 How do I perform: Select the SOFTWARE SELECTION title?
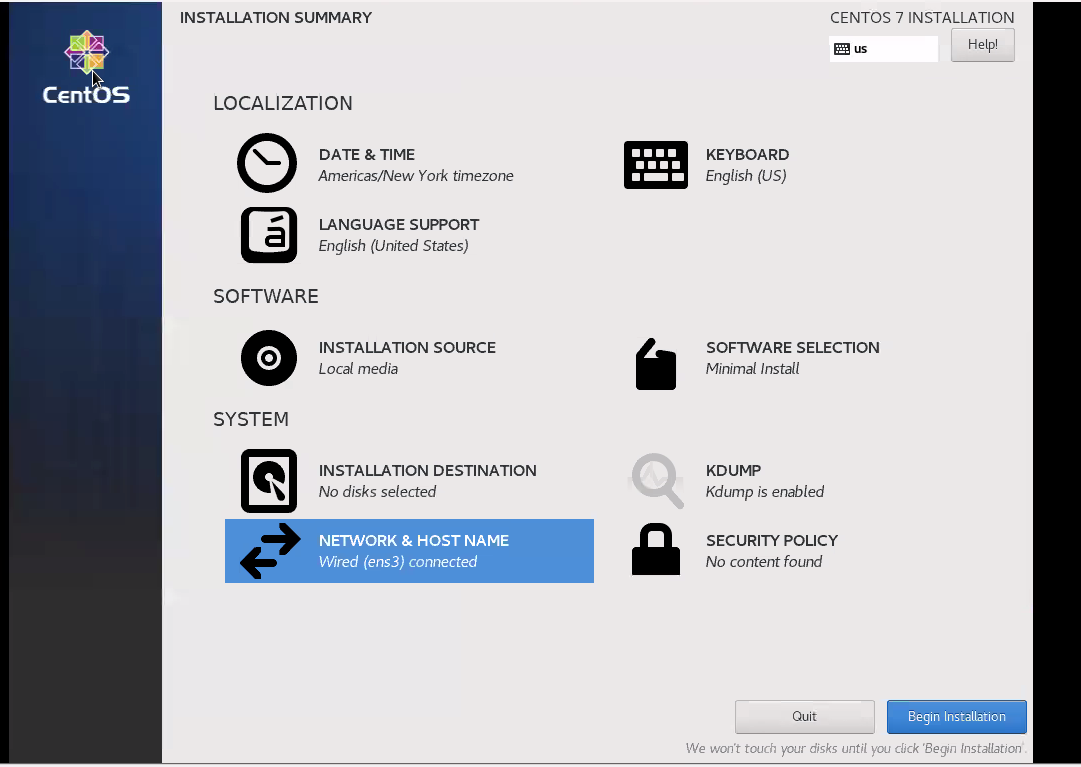click(792, 347)
